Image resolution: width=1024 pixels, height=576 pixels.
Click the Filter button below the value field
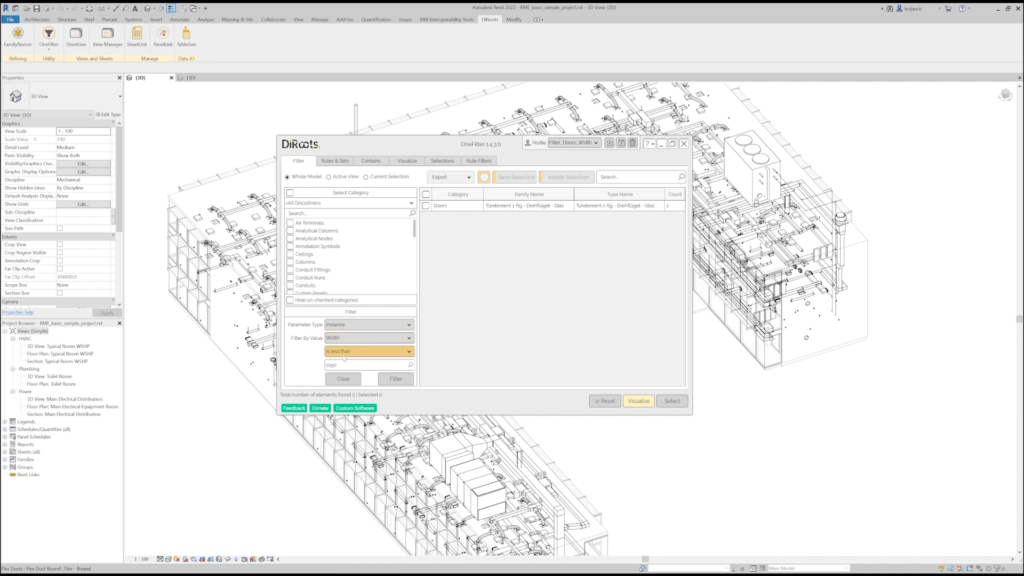396,379
